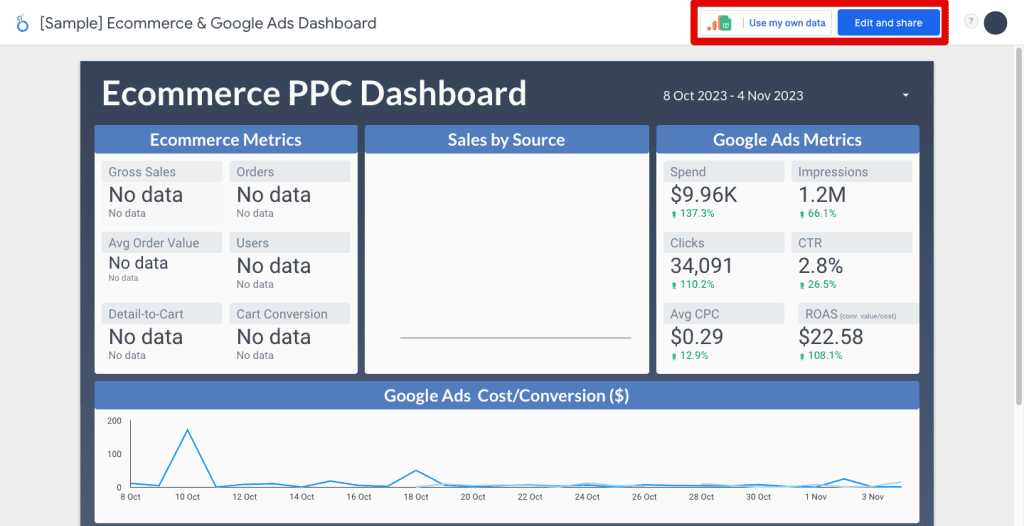Click the 18 Oct axis label on the chart

click(x=415, y=497)
